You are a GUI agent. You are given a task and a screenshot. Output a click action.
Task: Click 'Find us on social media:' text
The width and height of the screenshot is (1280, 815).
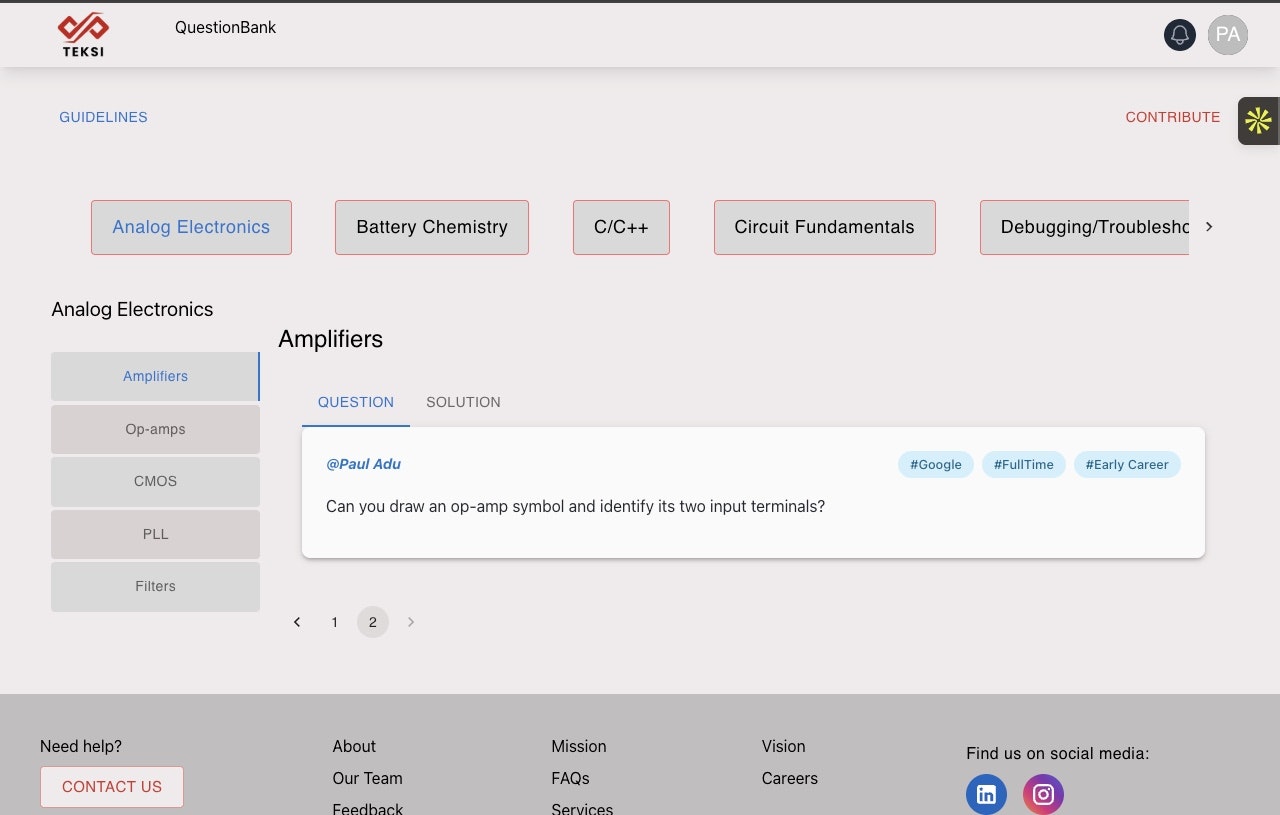click(1057, 754)
